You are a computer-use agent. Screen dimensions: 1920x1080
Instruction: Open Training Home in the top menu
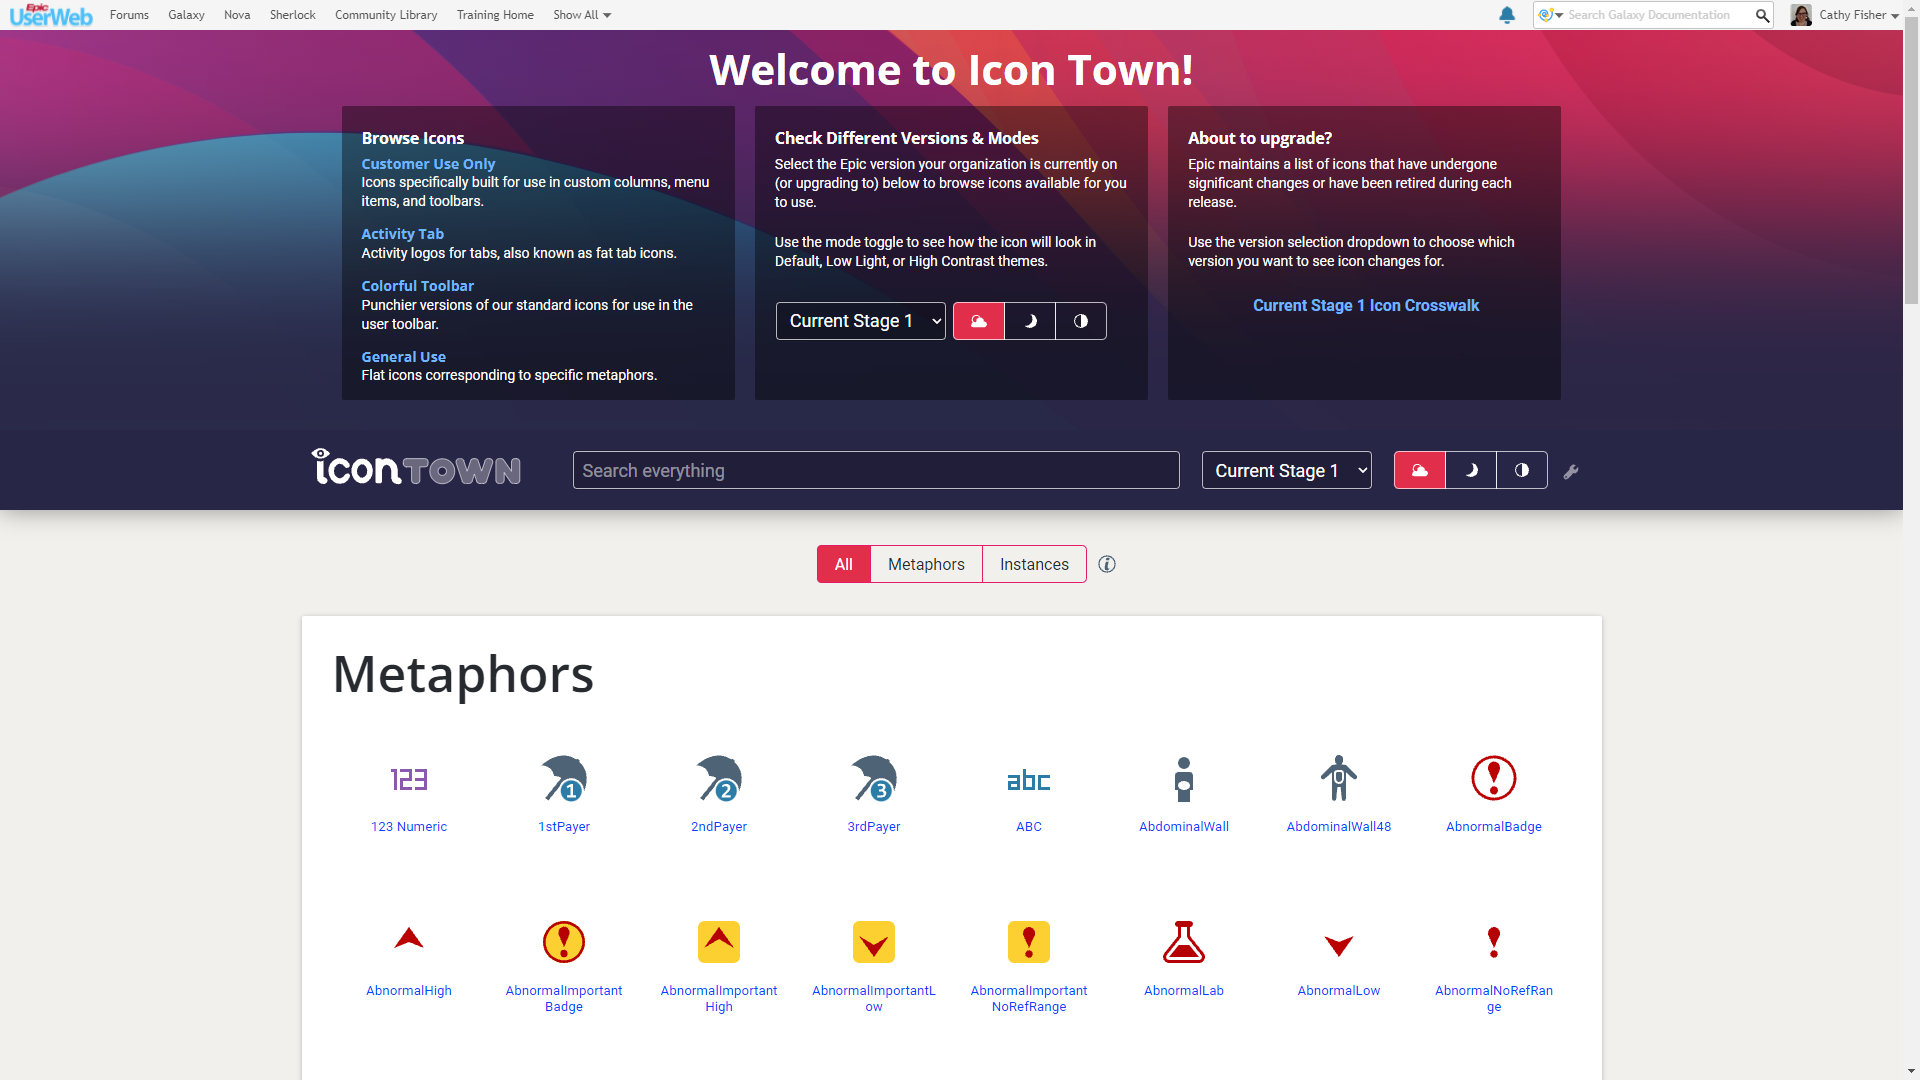[x=495, y=15]
